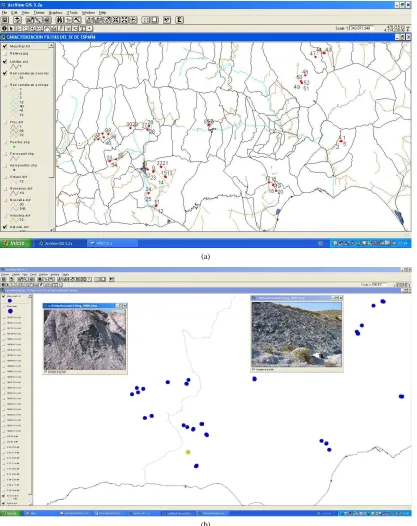Screen dimensions: 417x526
Task: Enable the Relieve.jpg theme checkbox
Action: coord(5,54)
